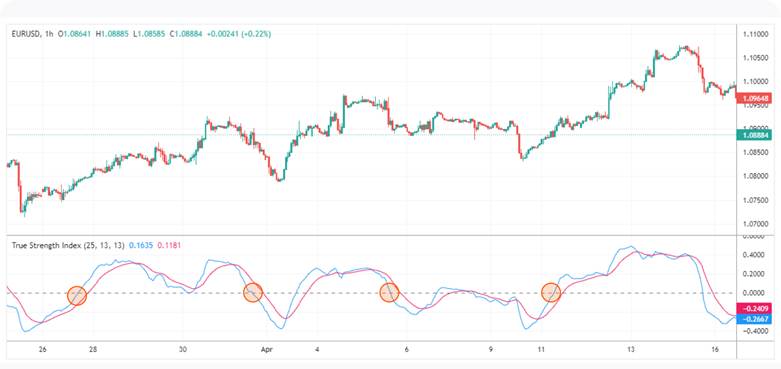This screenshot has width=781, height=369.
Task: Click the blue -0.2667 indicator label
Action: pyautogui.click(x=754, y=319)
